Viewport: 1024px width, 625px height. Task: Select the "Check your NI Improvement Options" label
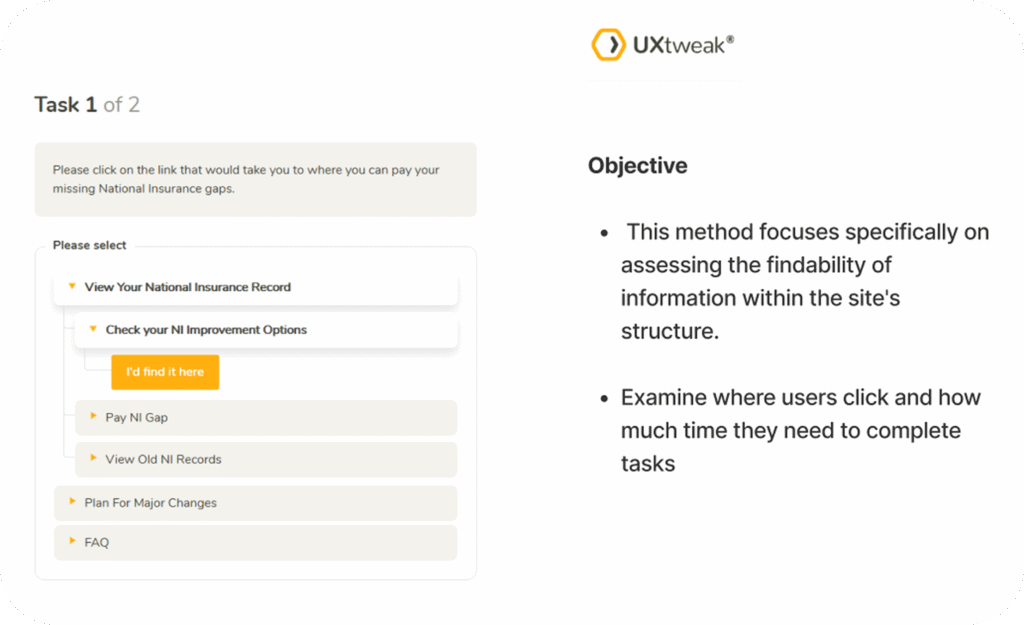[x=206, y=330]
